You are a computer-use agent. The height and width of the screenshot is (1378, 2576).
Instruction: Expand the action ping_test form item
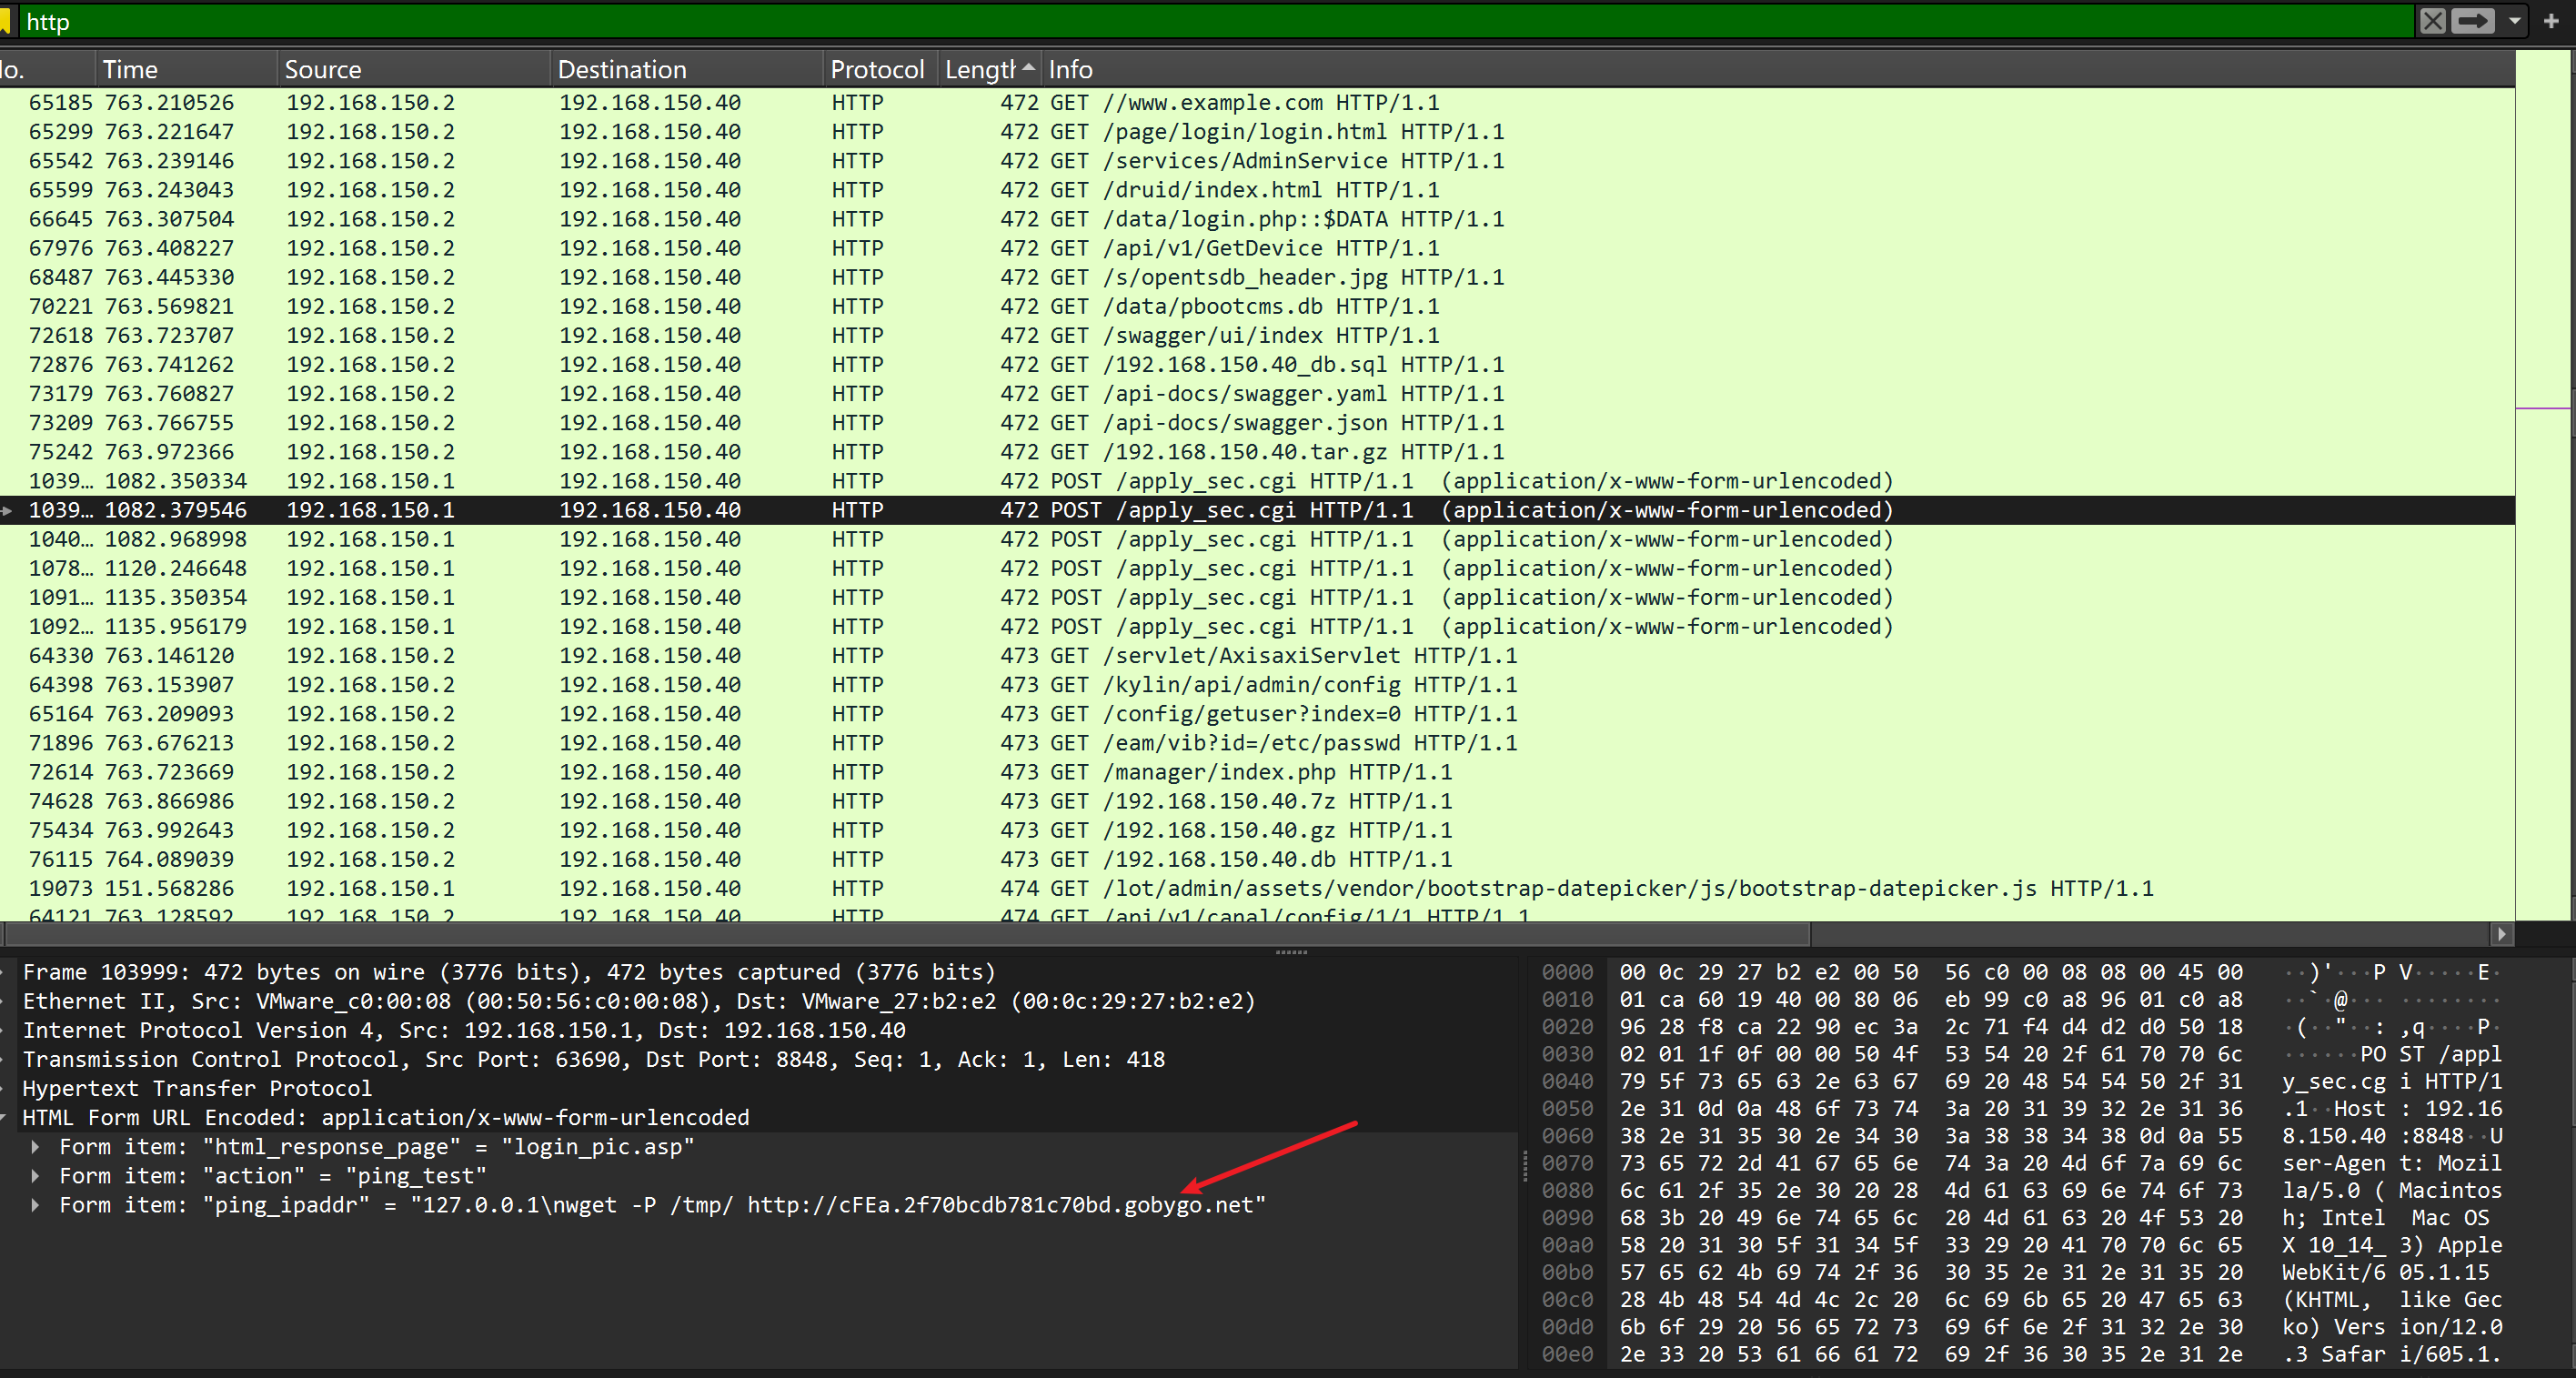[36, 1176]
